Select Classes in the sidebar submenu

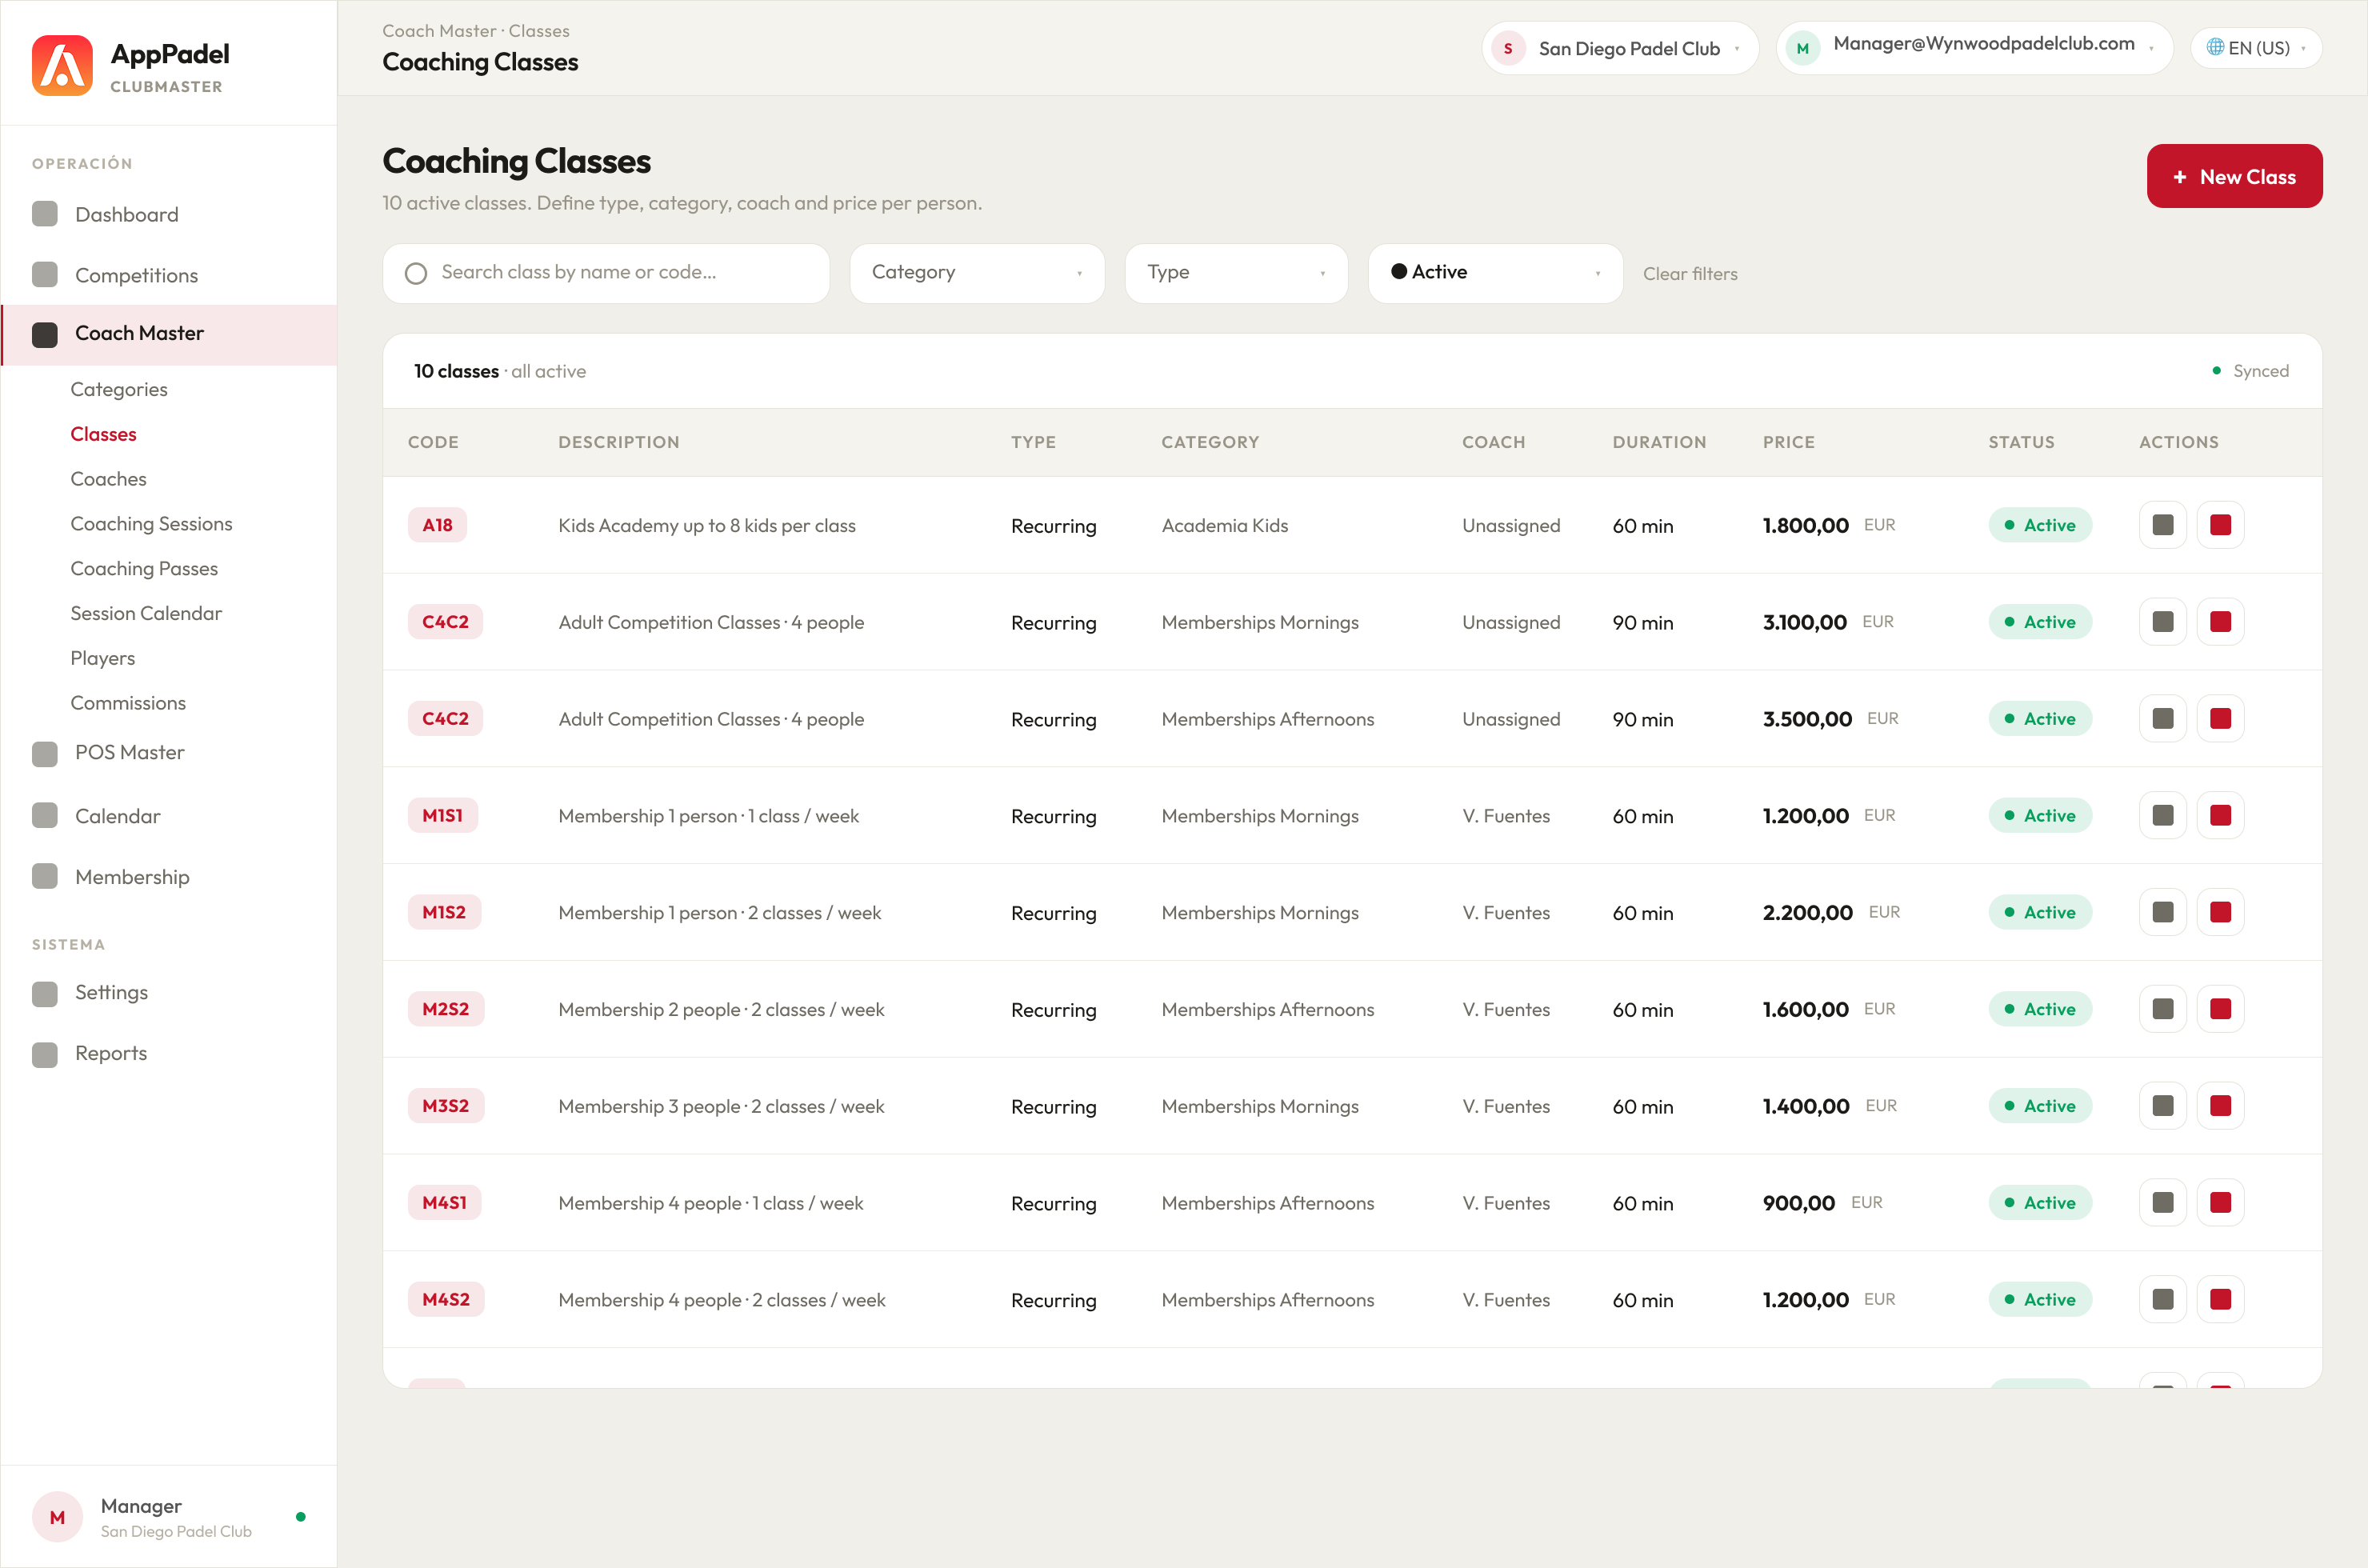pyautogui.click(x=103, y=434)
